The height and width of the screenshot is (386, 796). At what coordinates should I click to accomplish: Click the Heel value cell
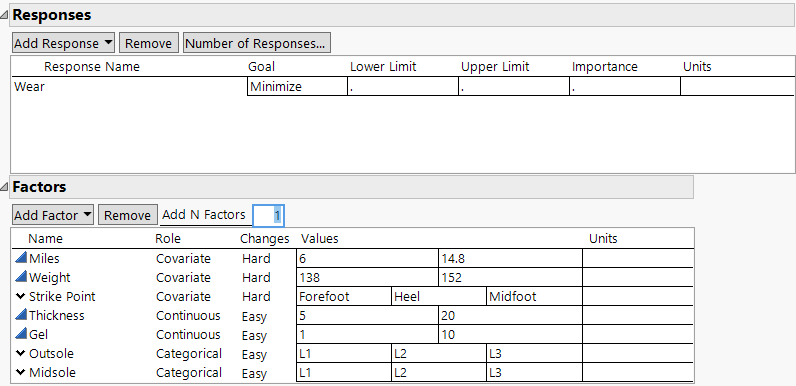[x=439, y=297]
